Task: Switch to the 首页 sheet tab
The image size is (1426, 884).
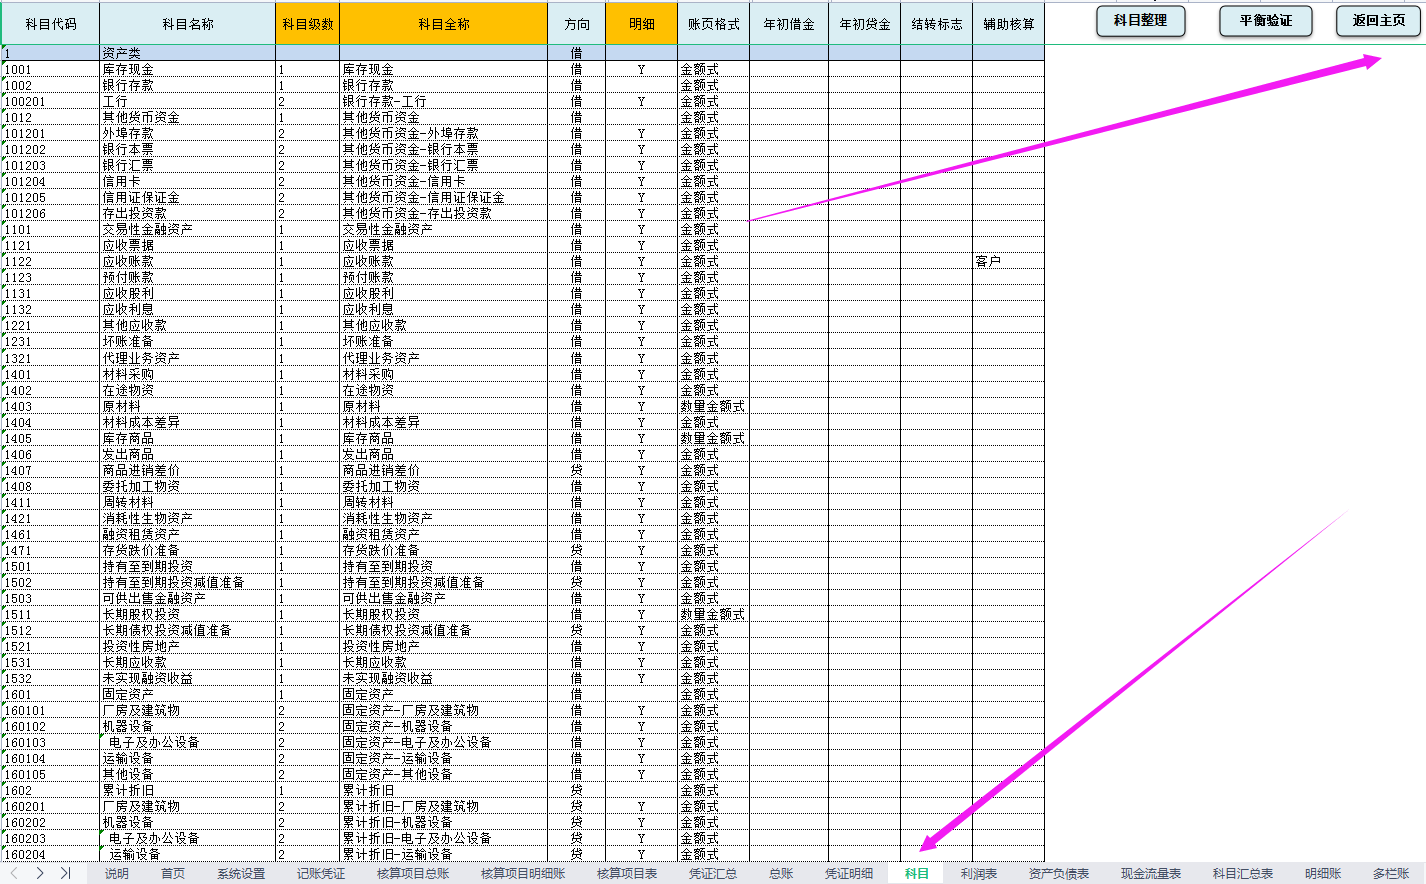Action: pyautogui.click(x=173, y=874)
